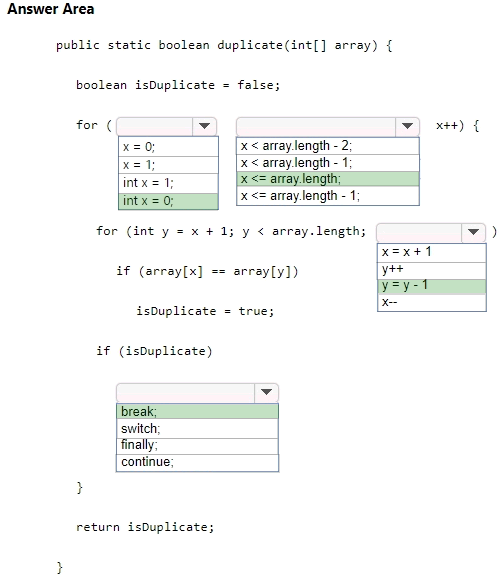The image size is (504, 579).
Task: Open the loop initializer dropdown arrow
Action: (204, 126)
